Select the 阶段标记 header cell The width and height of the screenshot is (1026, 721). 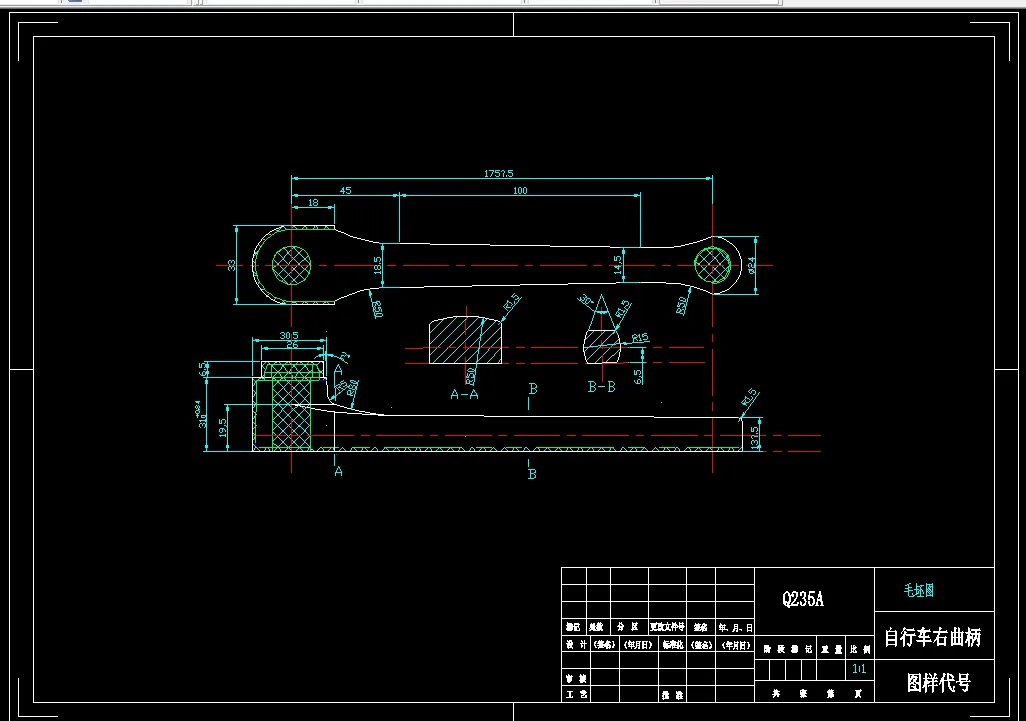click(788, 649)
